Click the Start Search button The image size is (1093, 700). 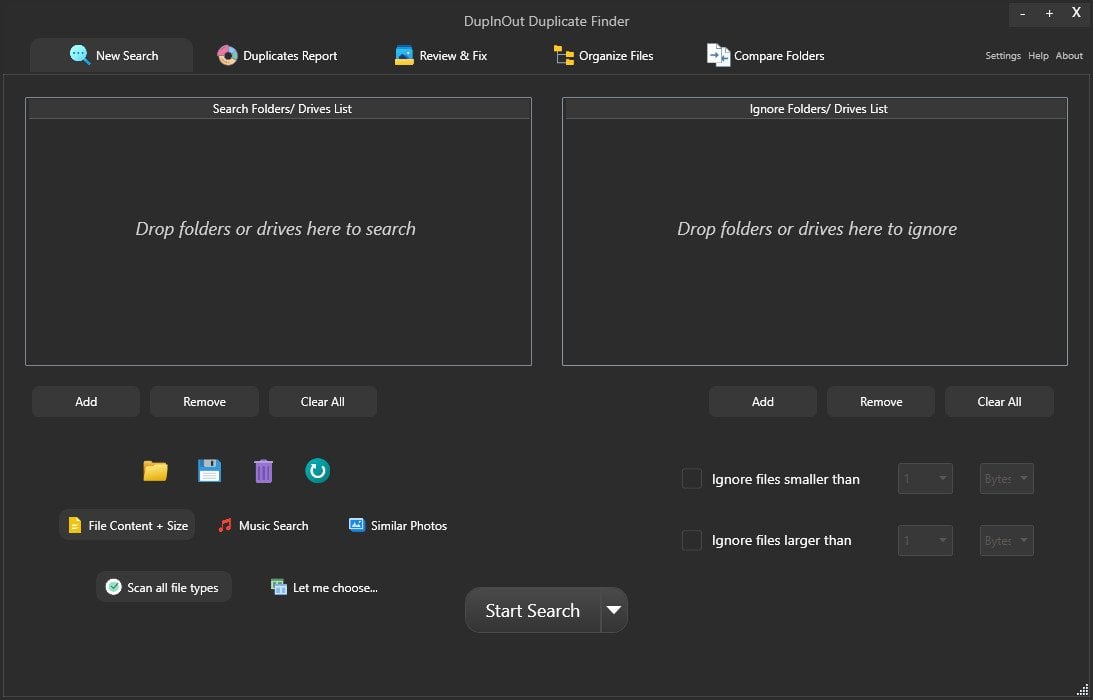point(532,611)
